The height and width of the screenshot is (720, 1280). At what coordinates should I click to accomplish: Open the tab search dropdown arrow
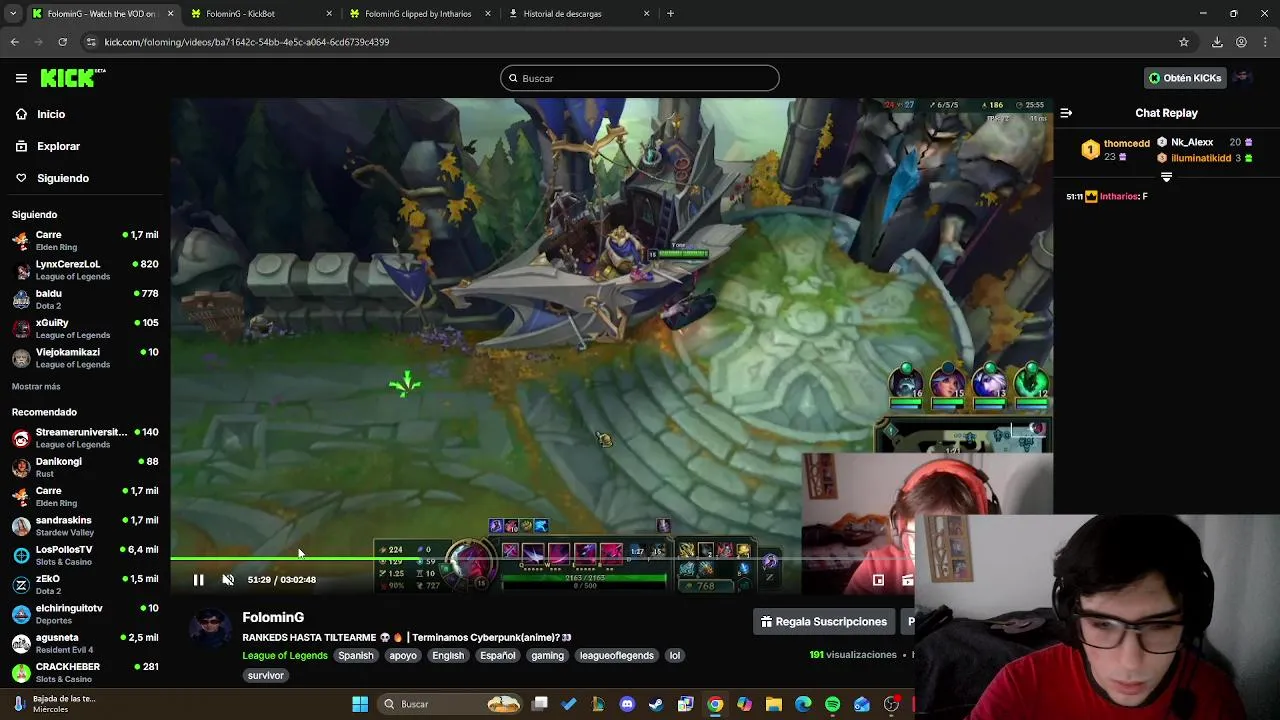pos(13,14)
